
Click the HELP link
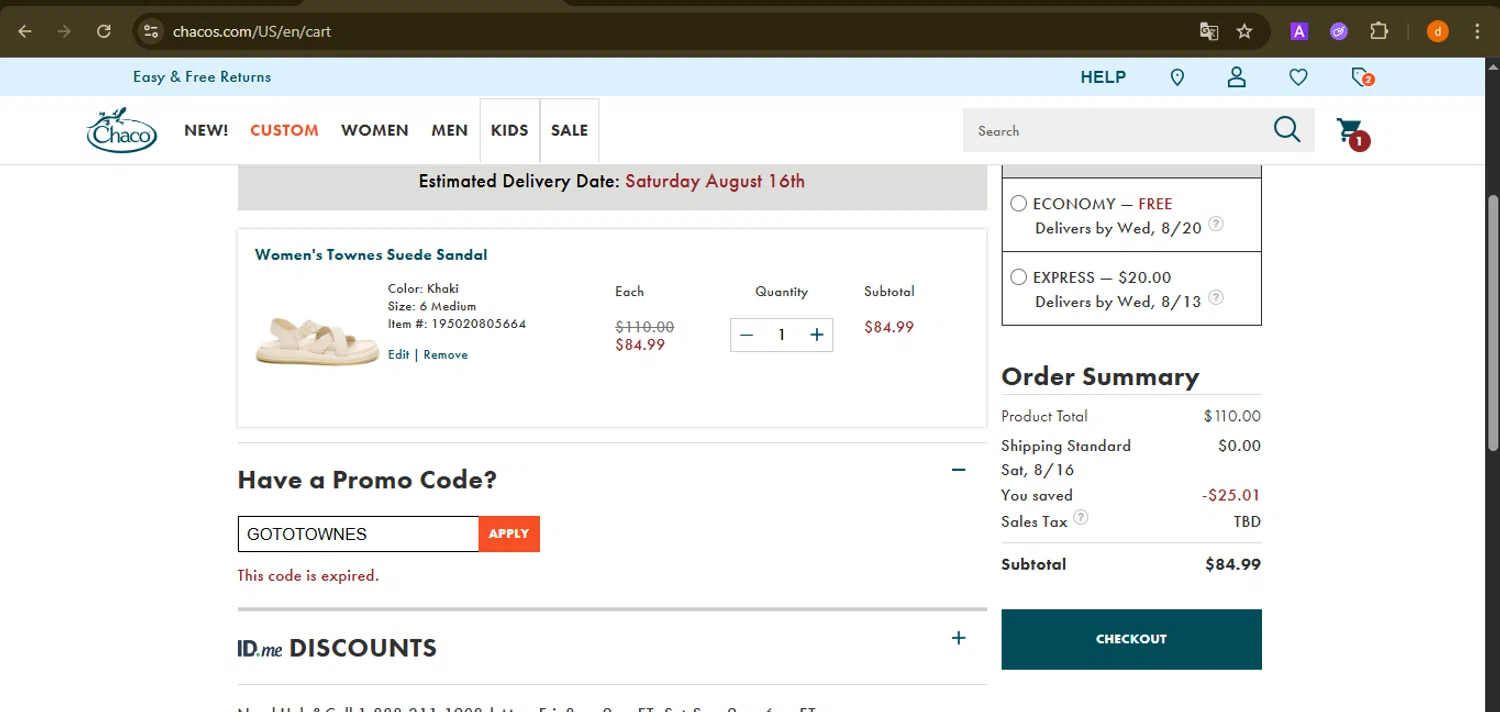1103,77
